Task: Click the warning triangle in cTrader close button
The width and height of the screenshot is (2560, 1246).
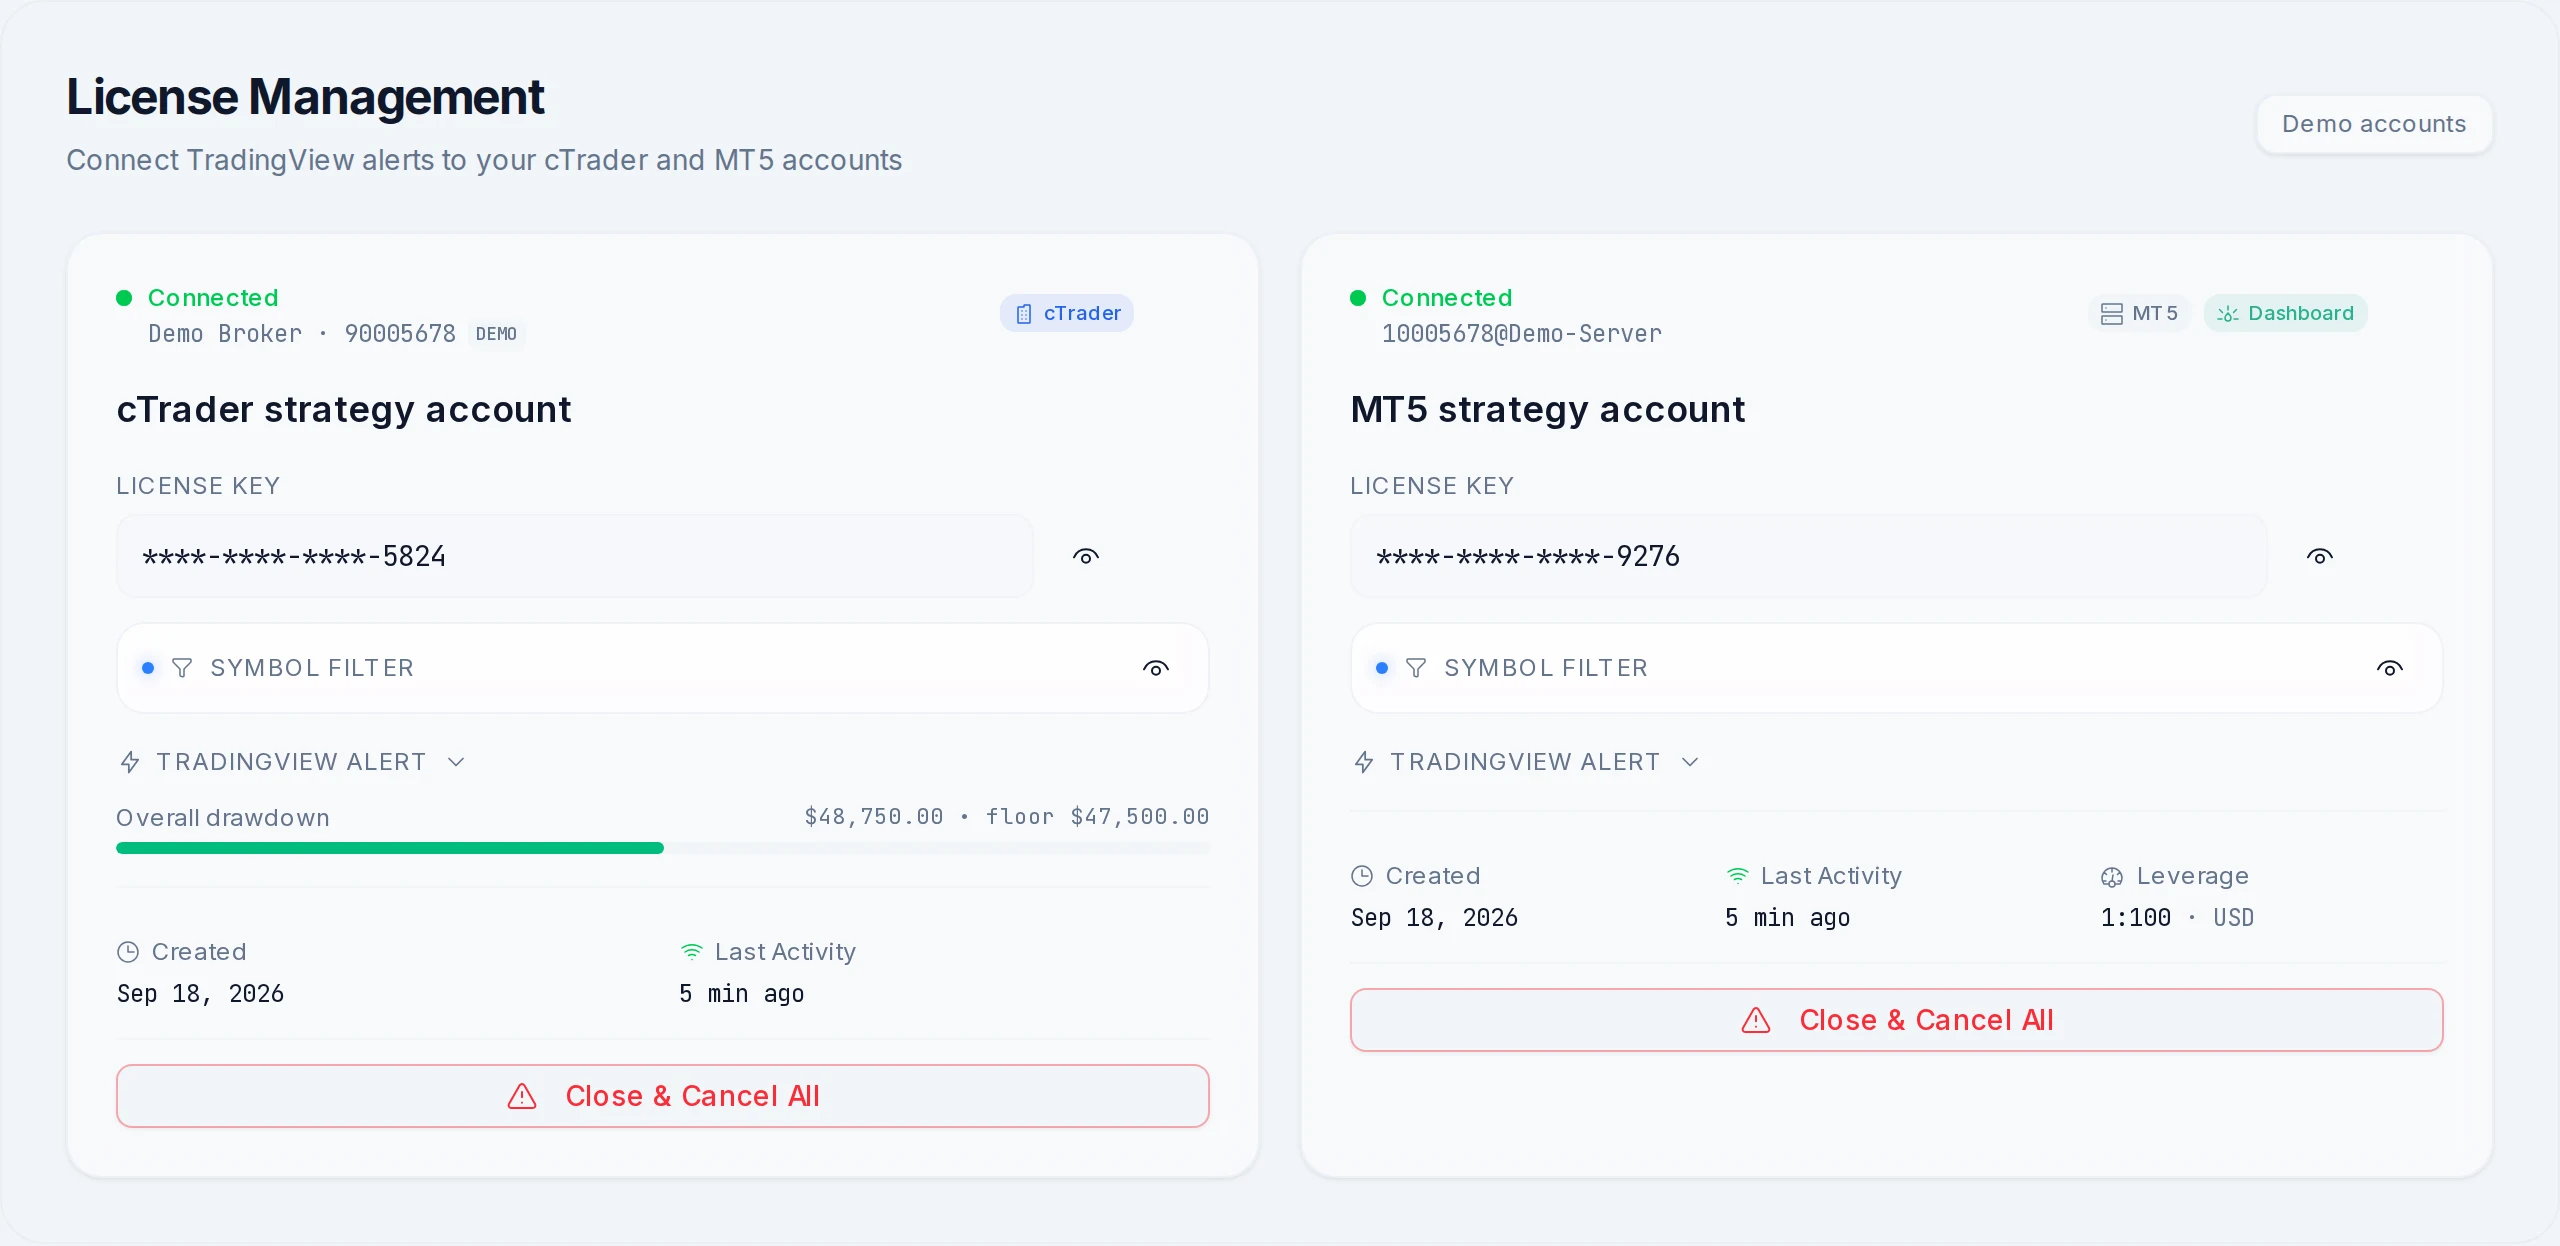Action: pos(522,1096)
